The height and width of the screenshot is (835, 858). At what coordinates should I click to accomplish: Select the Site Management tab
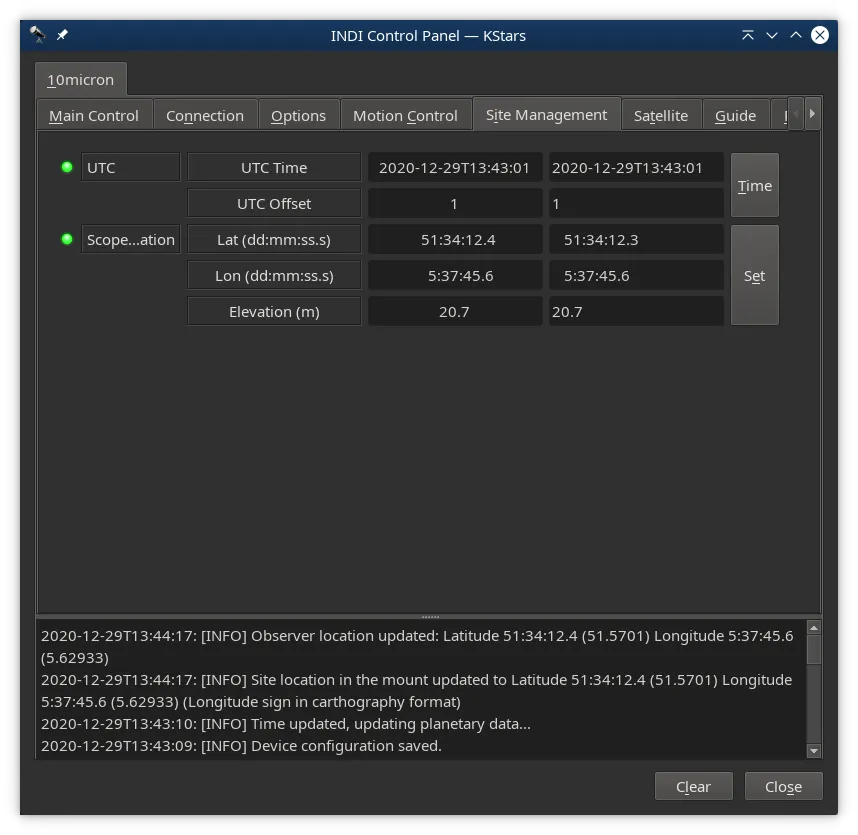pos(547,114)
